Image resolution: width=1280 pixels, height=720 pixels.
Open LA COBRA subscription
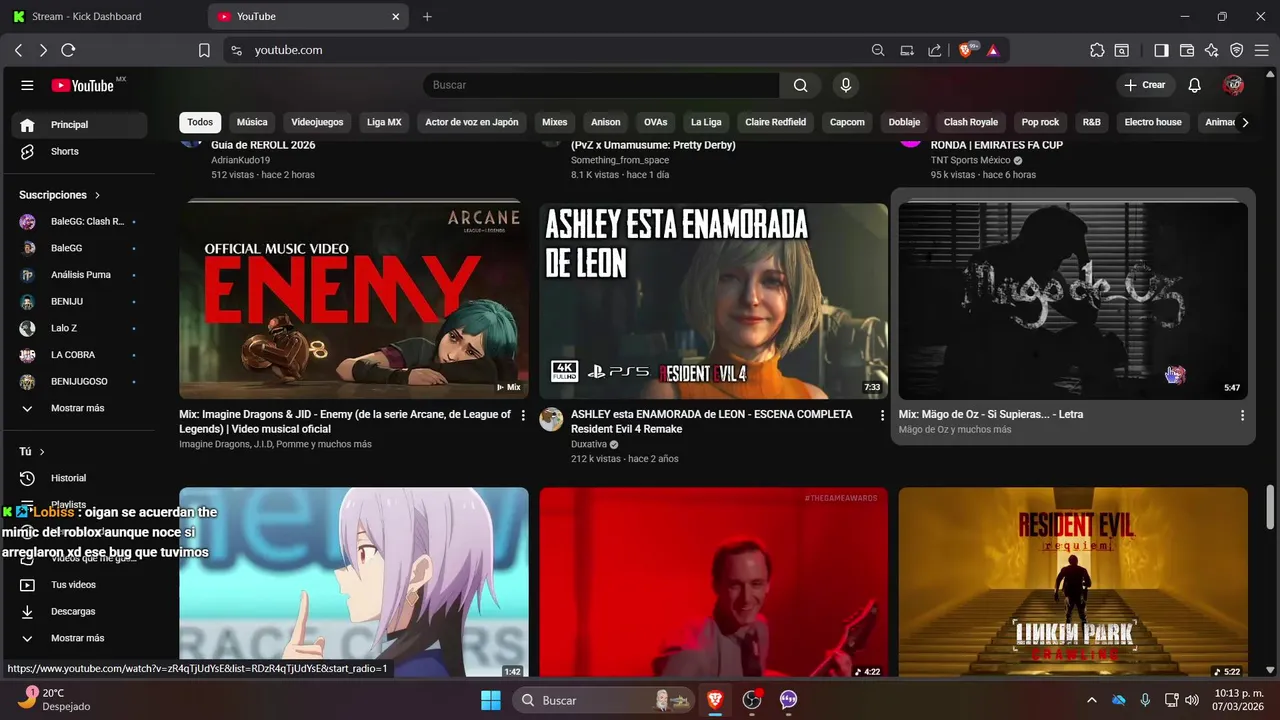[x=79, y=354]
